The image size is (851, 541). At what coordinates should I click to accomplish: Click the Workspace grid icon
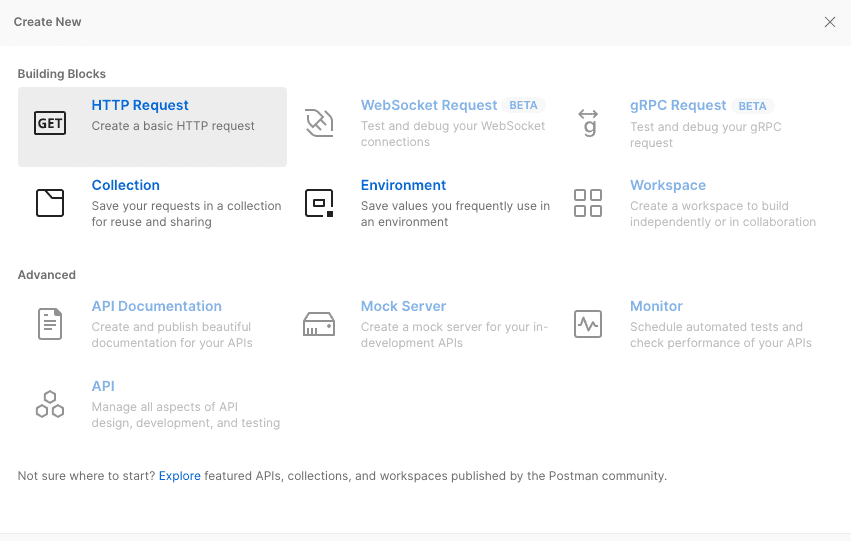tap(588, 203)
